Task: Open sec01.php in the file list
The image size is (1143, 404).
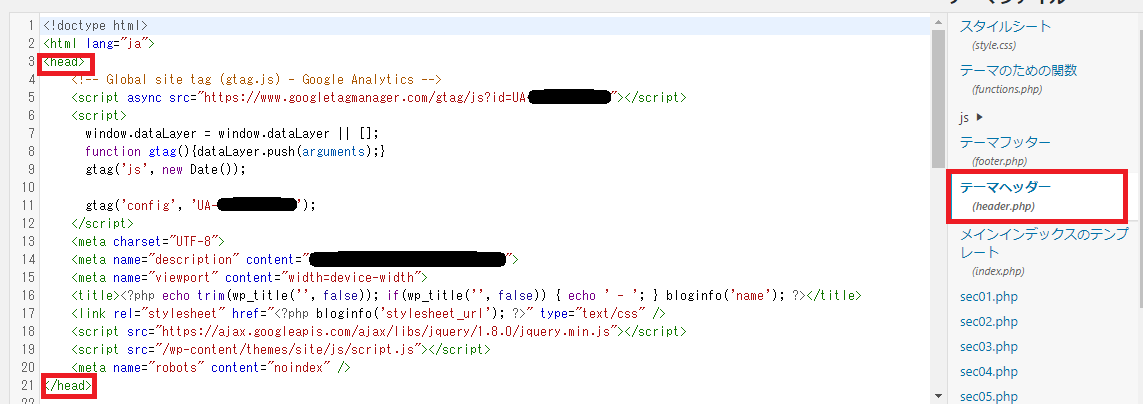Action: click(x=989, y=297)
